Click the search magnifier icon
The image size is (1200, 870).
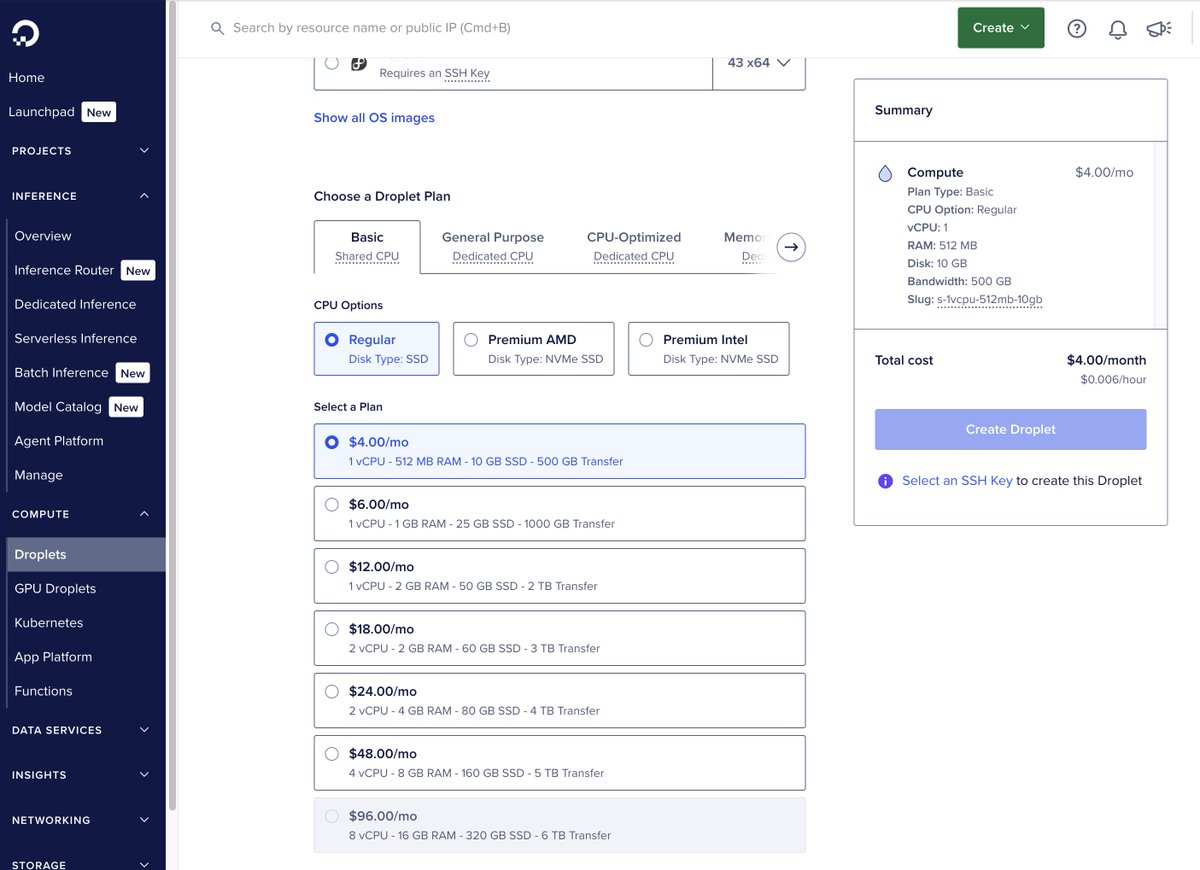(217, 29)
